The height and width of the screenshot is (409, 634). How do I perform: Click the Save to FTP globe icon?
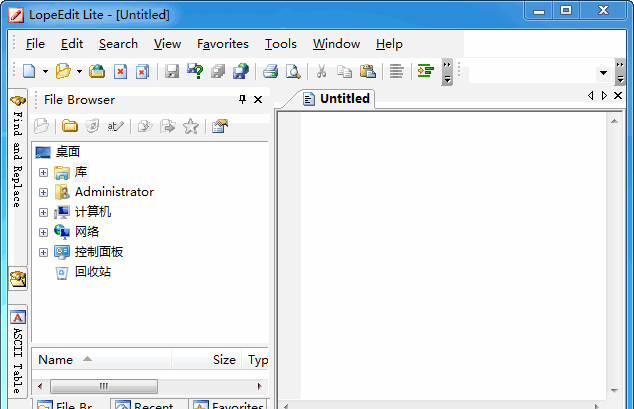point(241,72)
